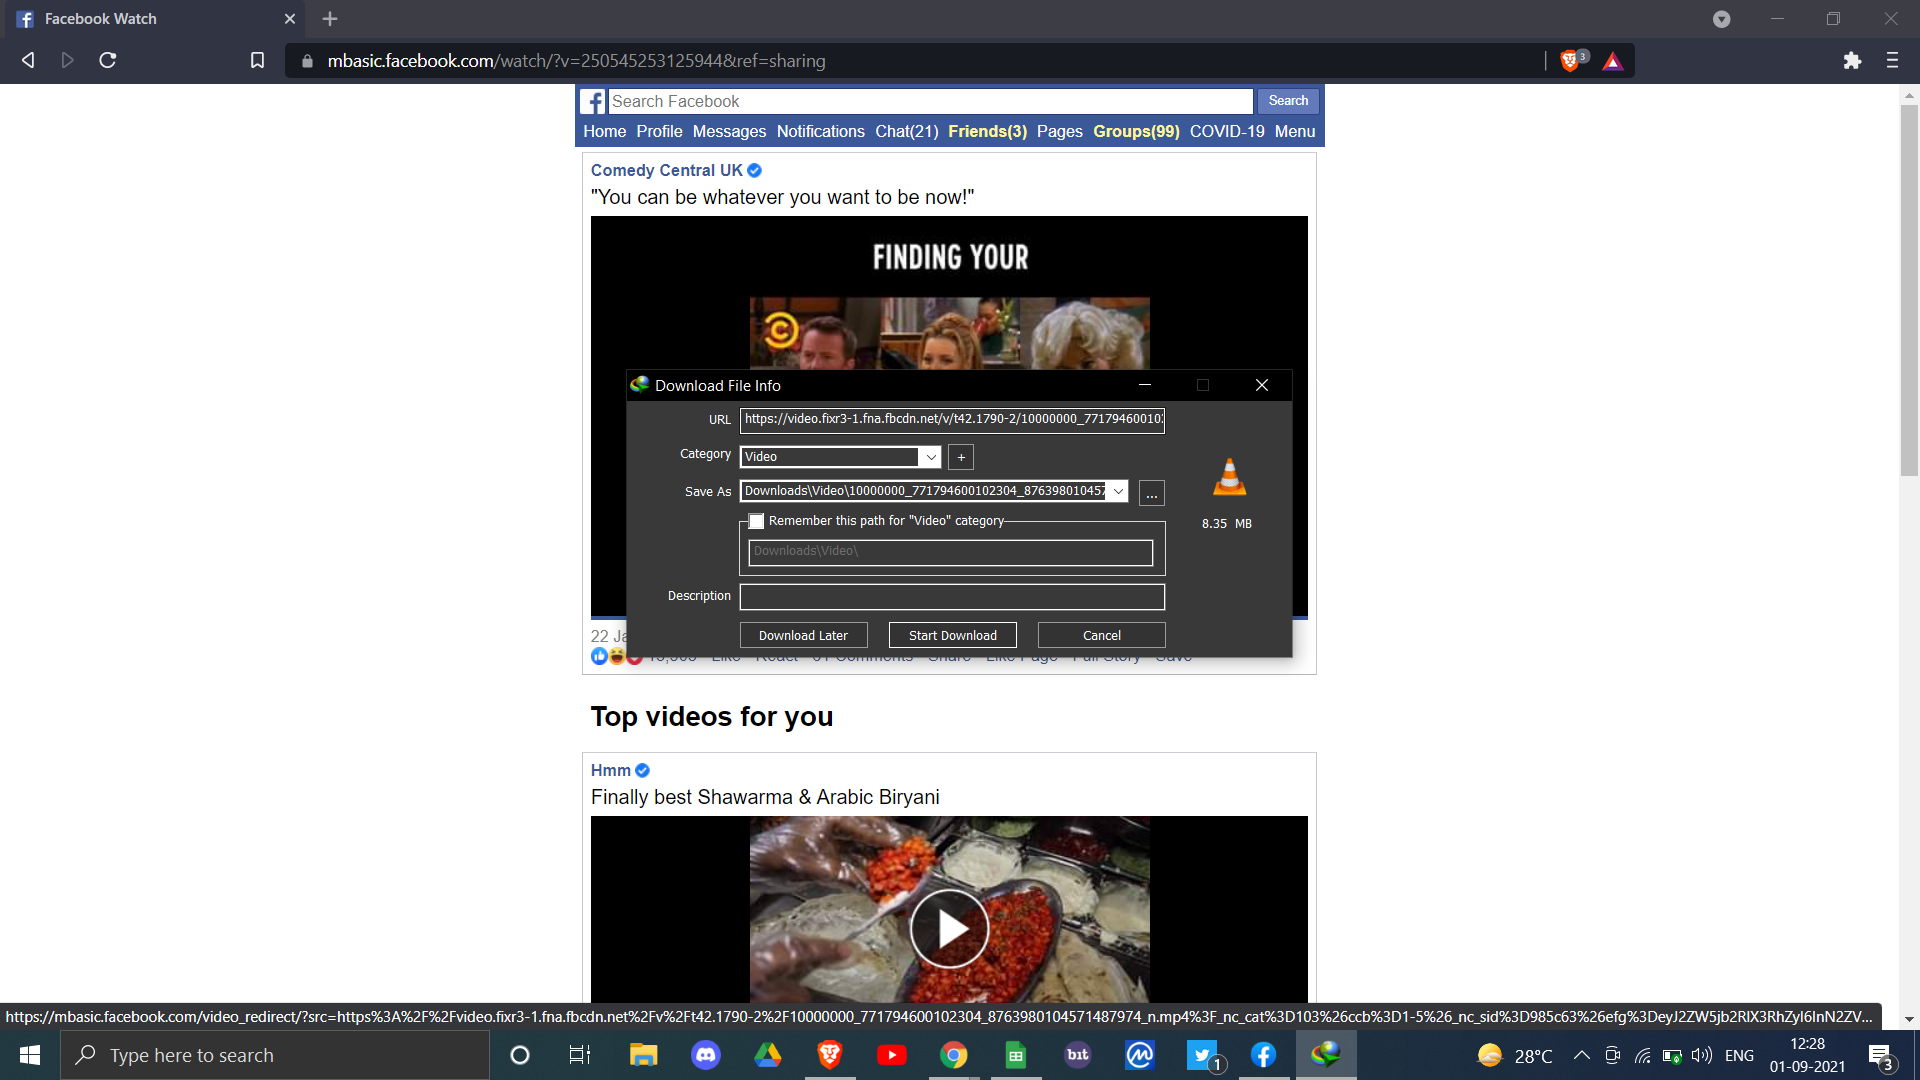Viewport: 1920px width, 1080px height.
Task: Open clock showing 12:28
Action: [x=1807, y=1055]
